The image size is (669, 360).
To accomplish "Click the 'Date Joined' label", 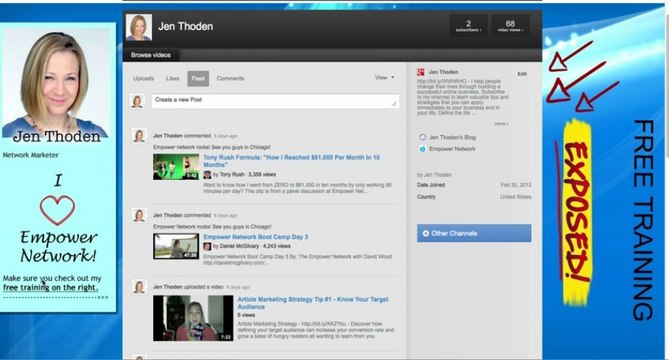I will tap(431, 185).
